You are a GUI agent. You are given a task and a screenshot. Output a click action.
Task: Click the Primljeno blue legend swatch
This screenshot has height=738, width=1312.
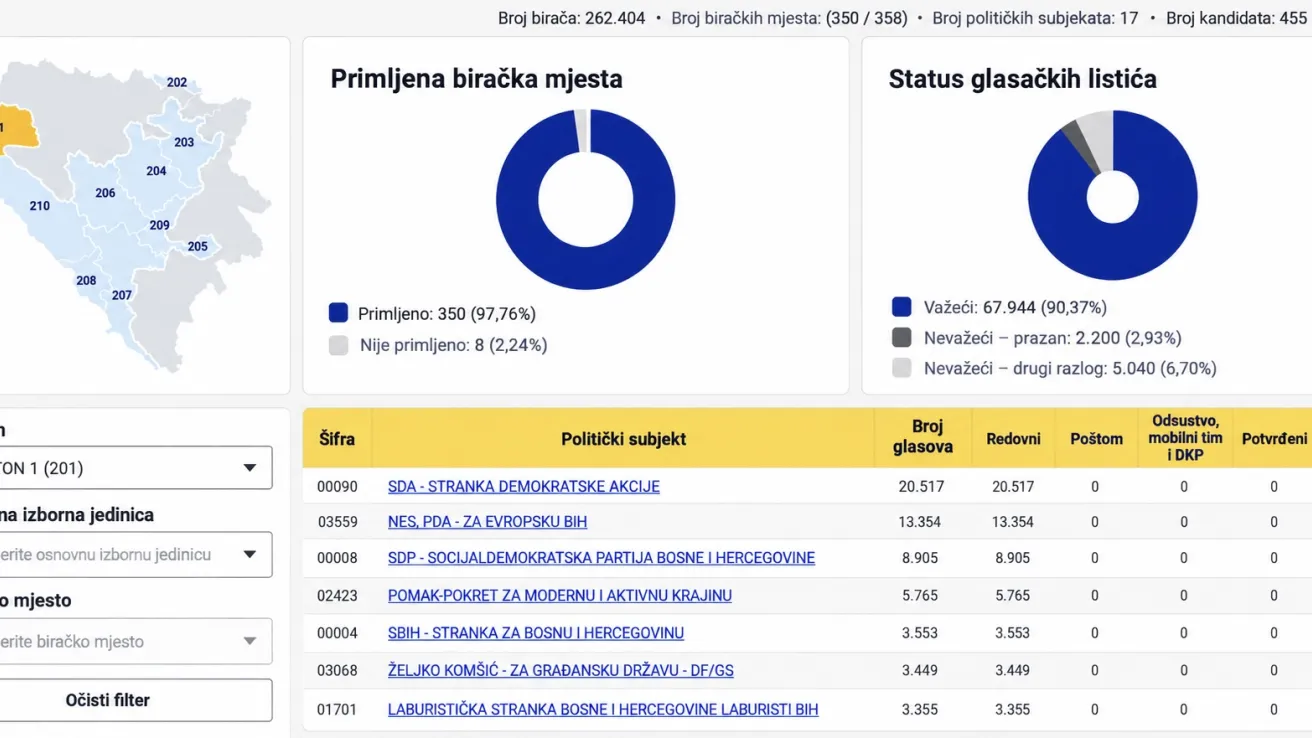tap(338, 313)
